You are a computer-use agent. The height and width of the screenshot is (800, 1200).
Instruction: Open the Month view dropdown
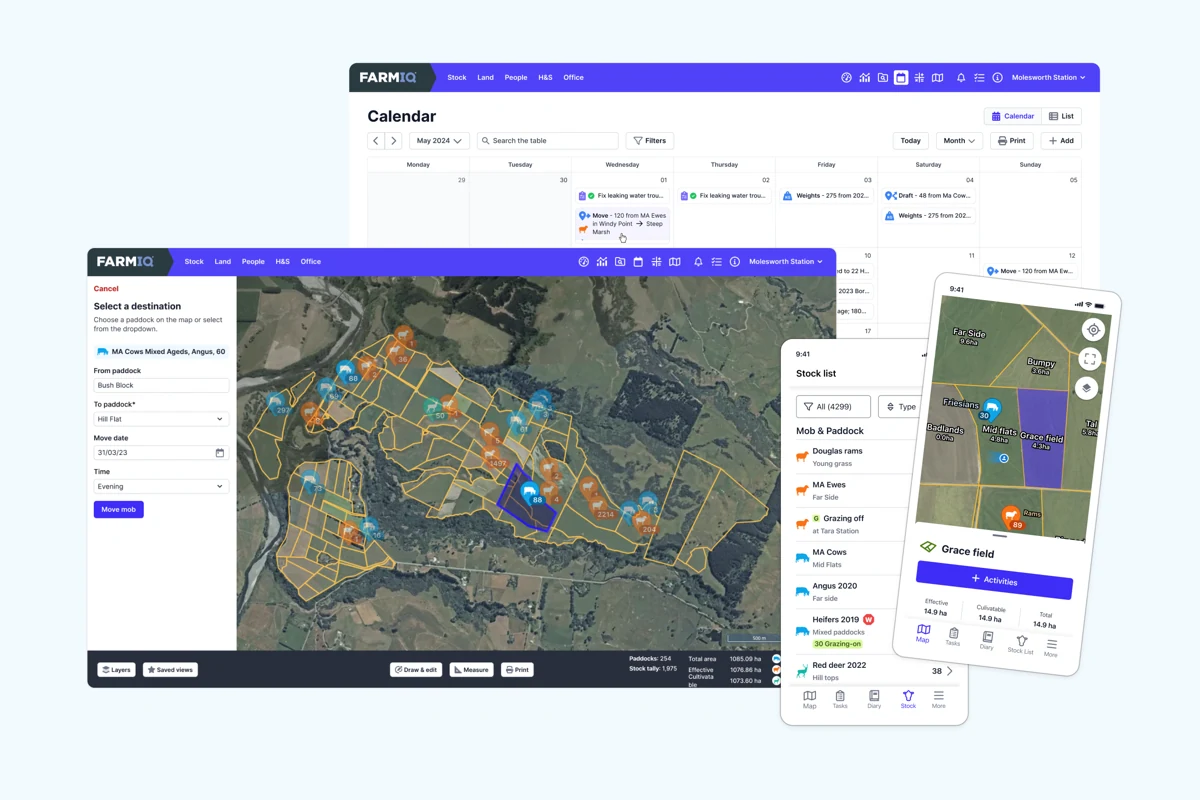(x=958, y=141)
